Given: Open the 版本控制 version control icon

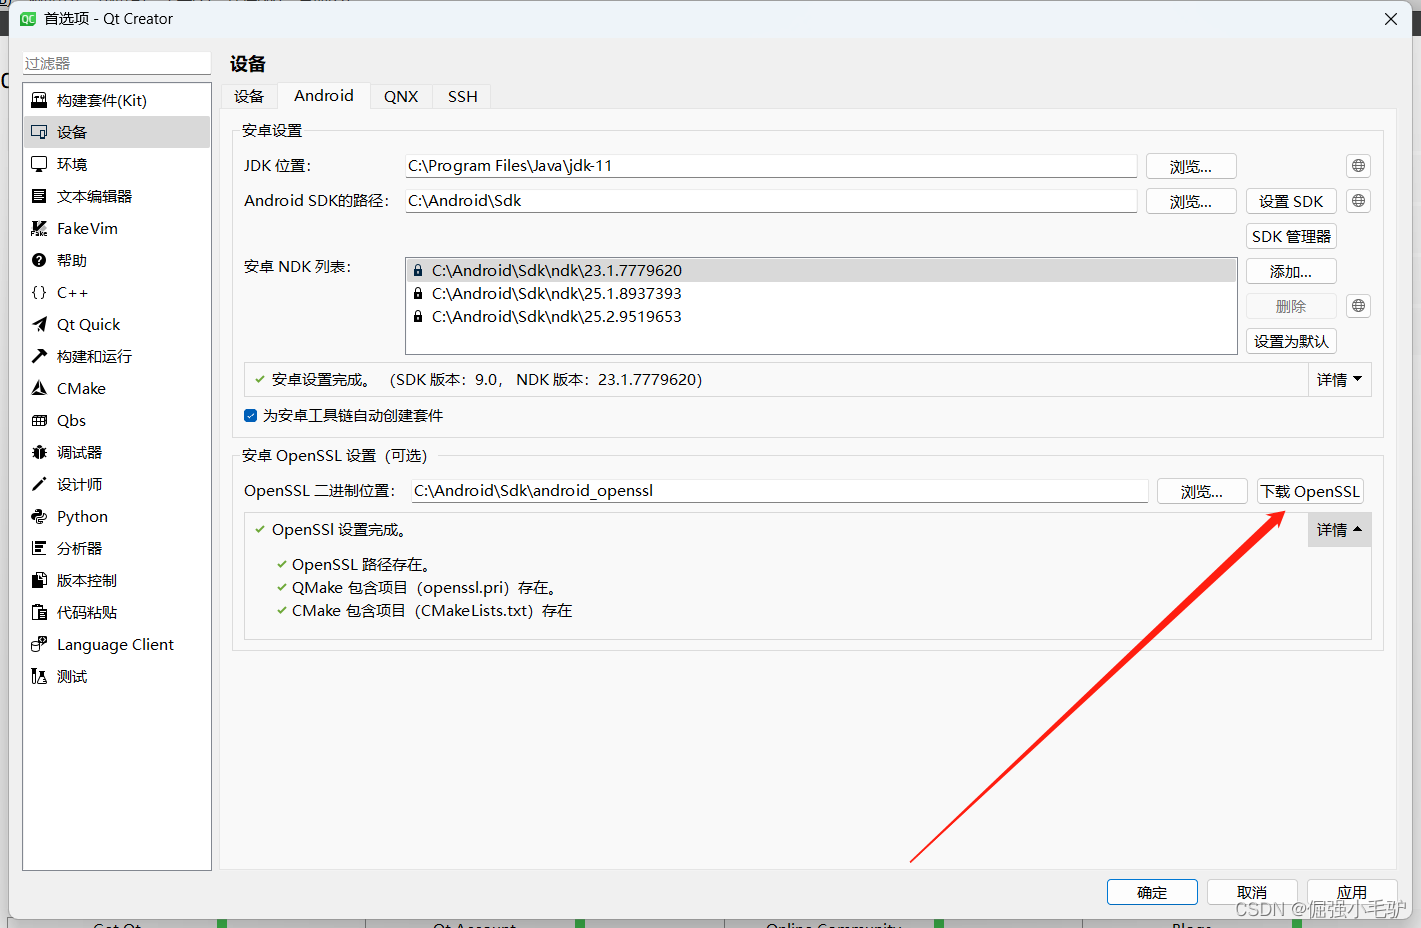Looking at the screenshot, I should pos(39,580).
